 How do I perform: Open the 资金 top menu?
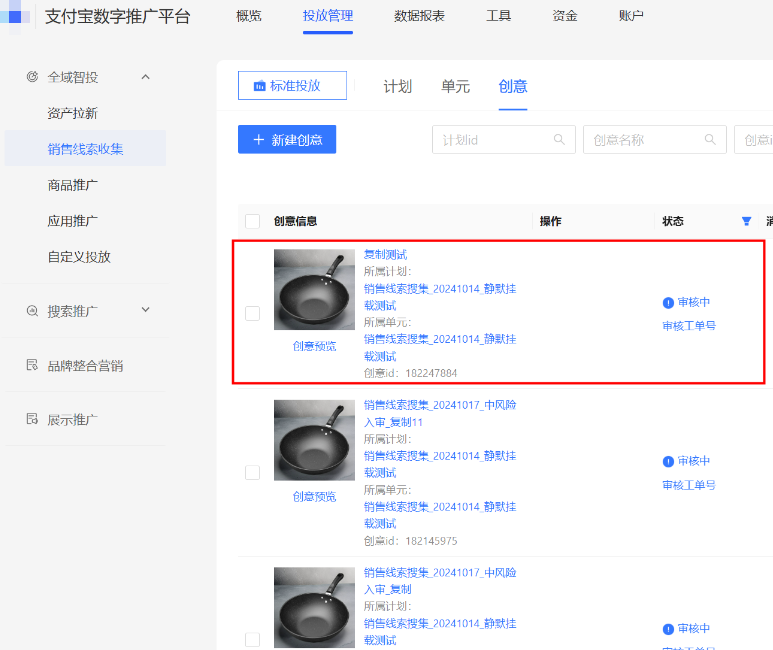pos(564,16)
